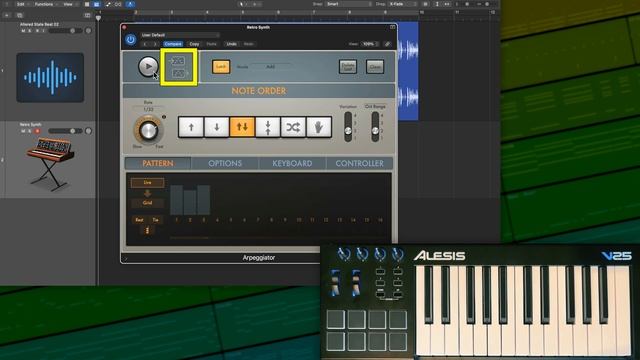Click the Delete Last button

(348, 67)
